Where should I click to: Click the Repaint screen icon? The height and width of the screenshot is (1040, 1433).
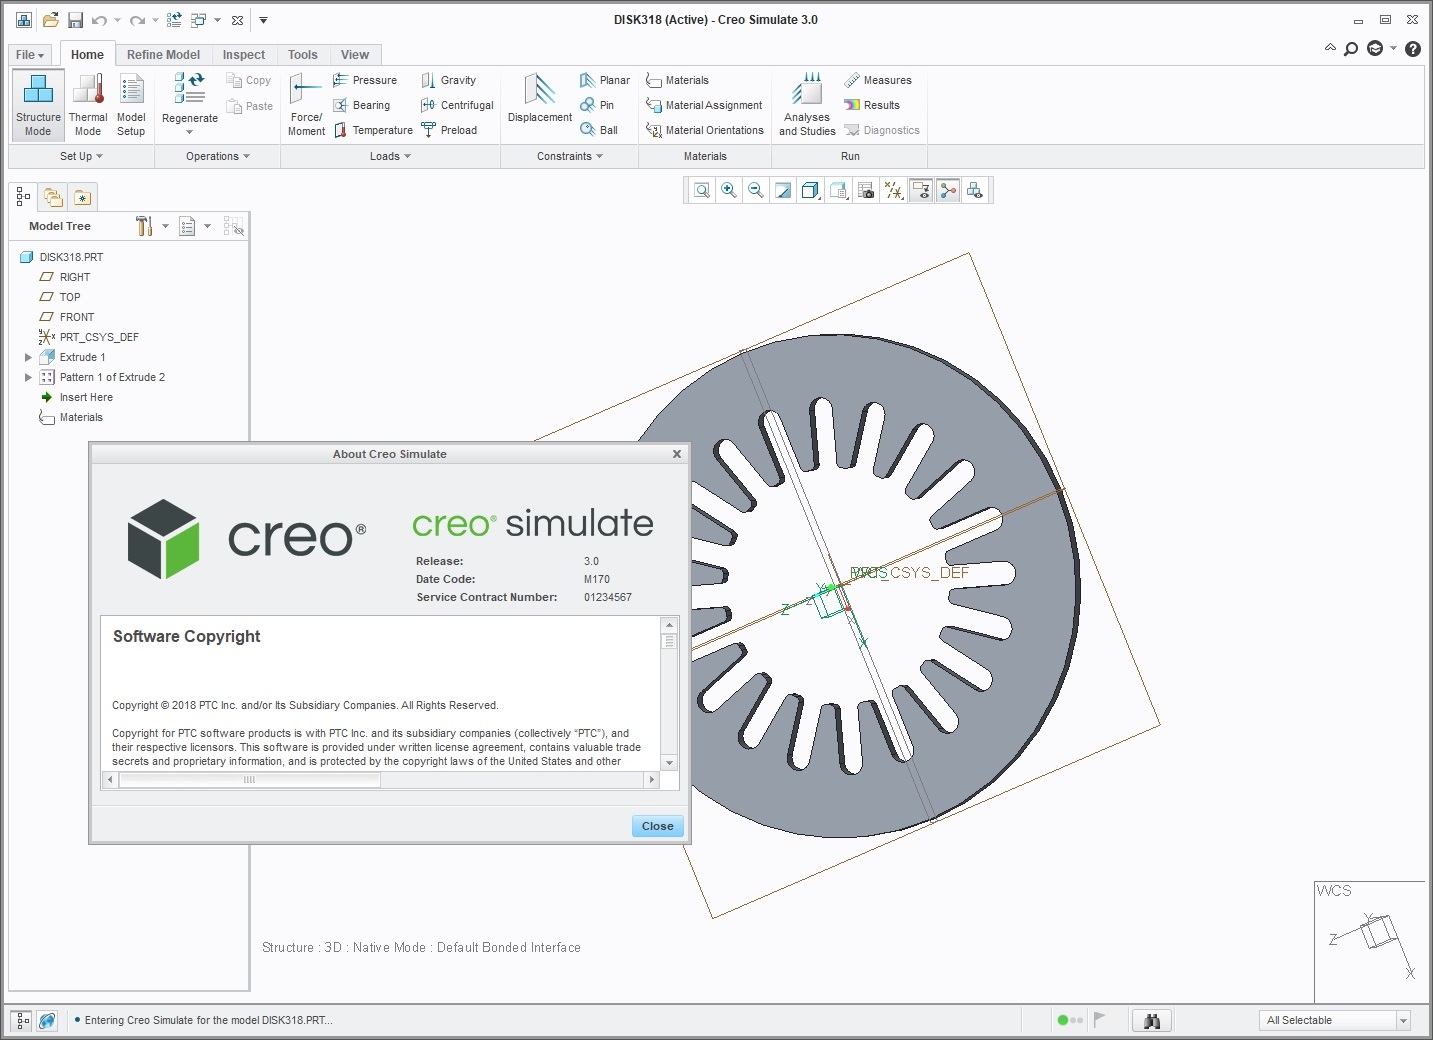[x=783, y=190]
